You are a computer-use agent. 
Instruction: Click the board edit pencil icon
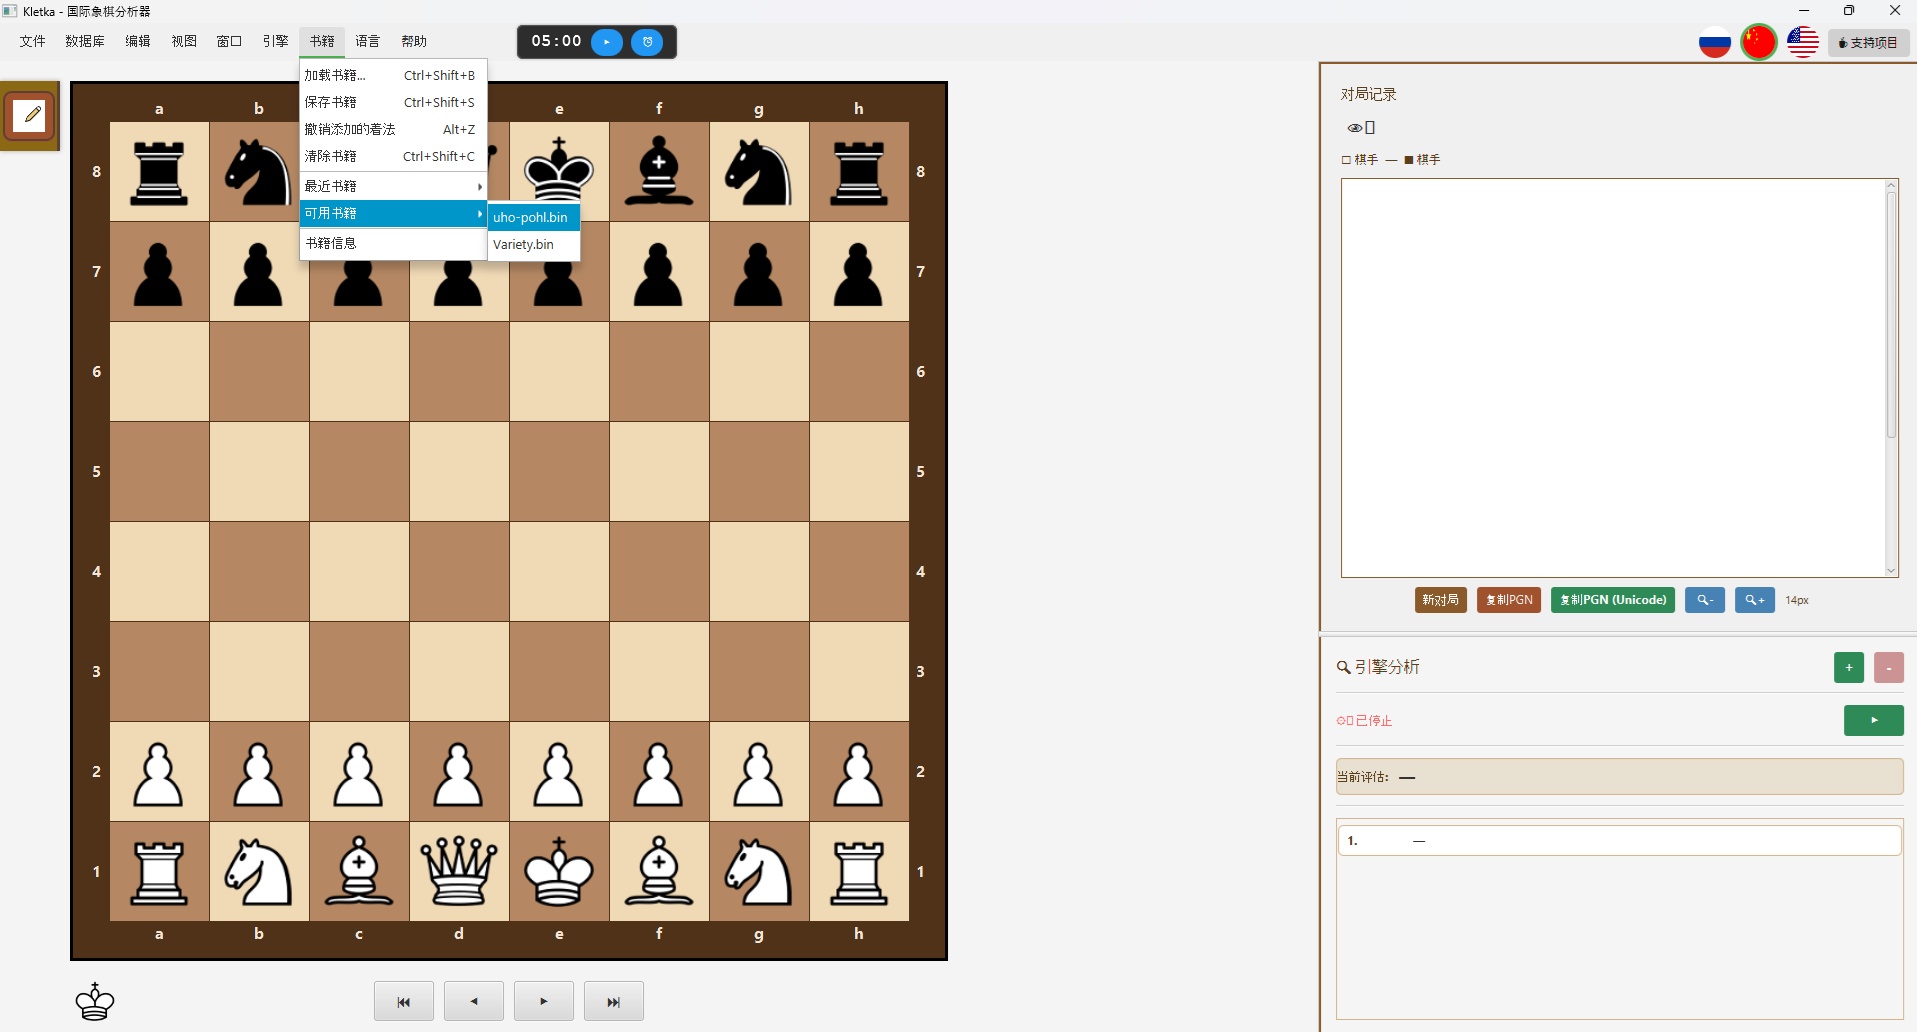point(29,115)
